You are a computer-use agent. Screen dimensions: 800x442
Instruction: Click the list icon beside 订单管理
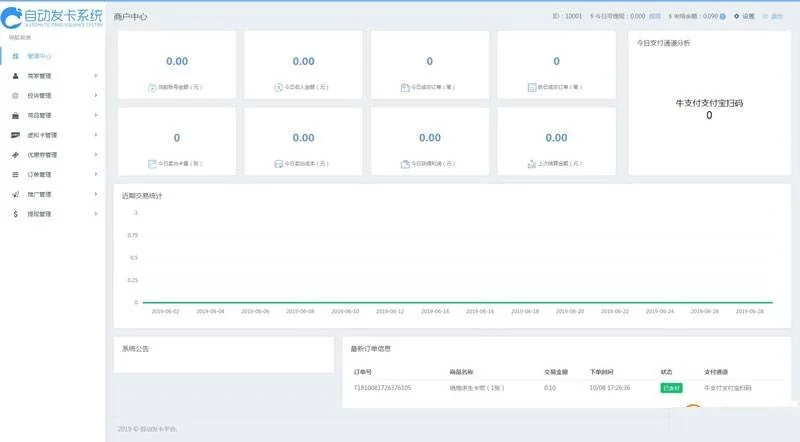tap(15, 174)
